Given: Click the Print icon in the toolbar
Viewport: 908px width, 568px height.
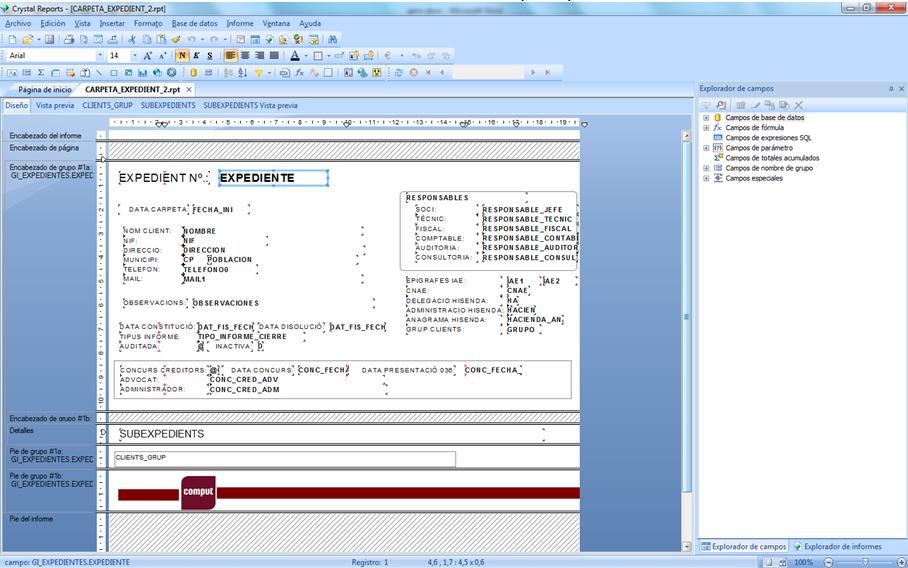Looking at the screenshot, I should coord(69,39).
